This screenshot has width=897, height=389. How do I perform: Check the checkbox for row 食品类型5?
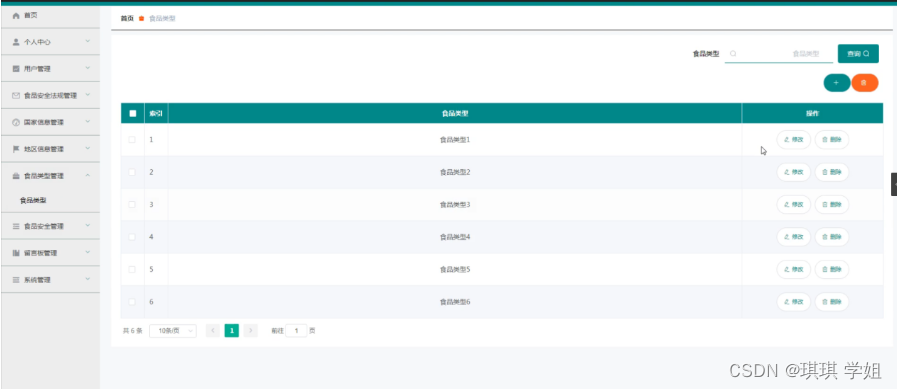pyautogui.click(x=132, y=269)
